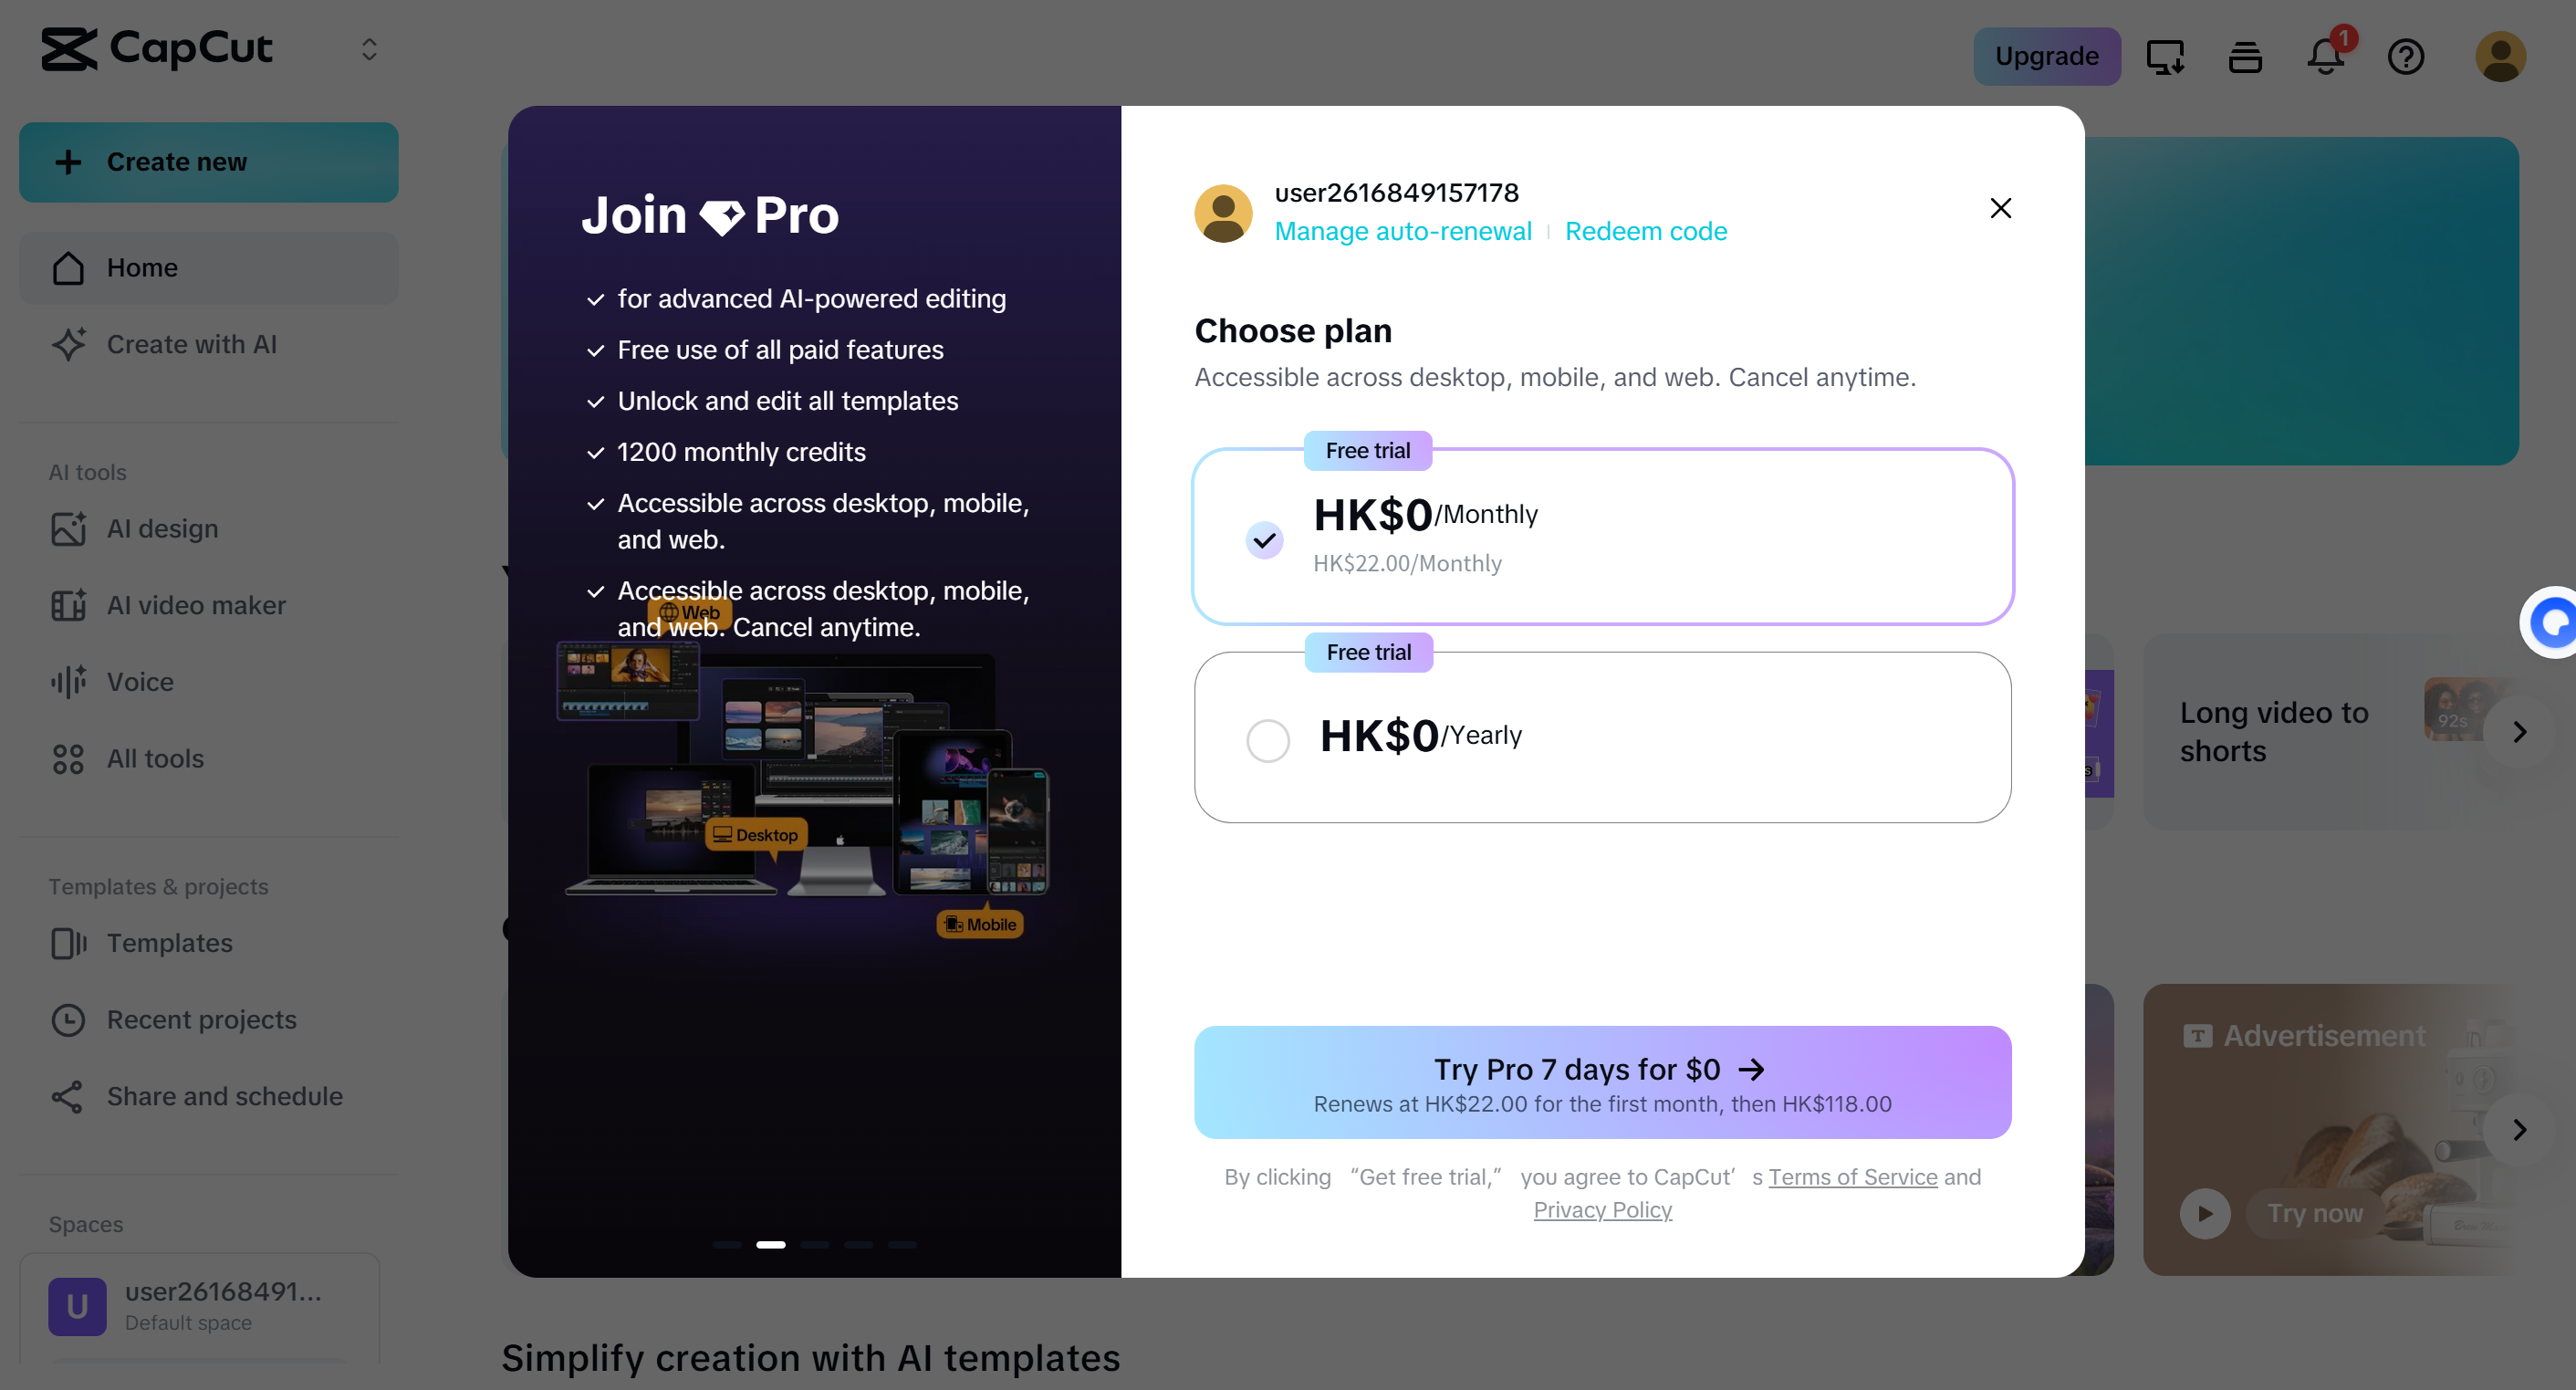Image resolution: width=2576 pixels, height=1390 pixels.
Task: Click the arrow next to Long video to shorts
Action: pyautogui.click(x=2519, y=732)
